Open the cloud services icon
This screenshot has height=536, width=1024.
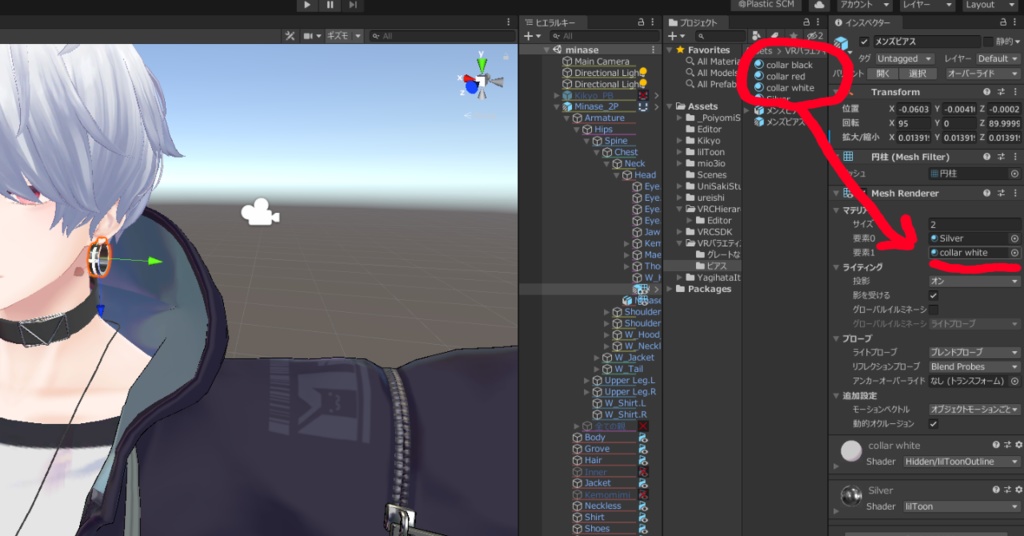819,5
